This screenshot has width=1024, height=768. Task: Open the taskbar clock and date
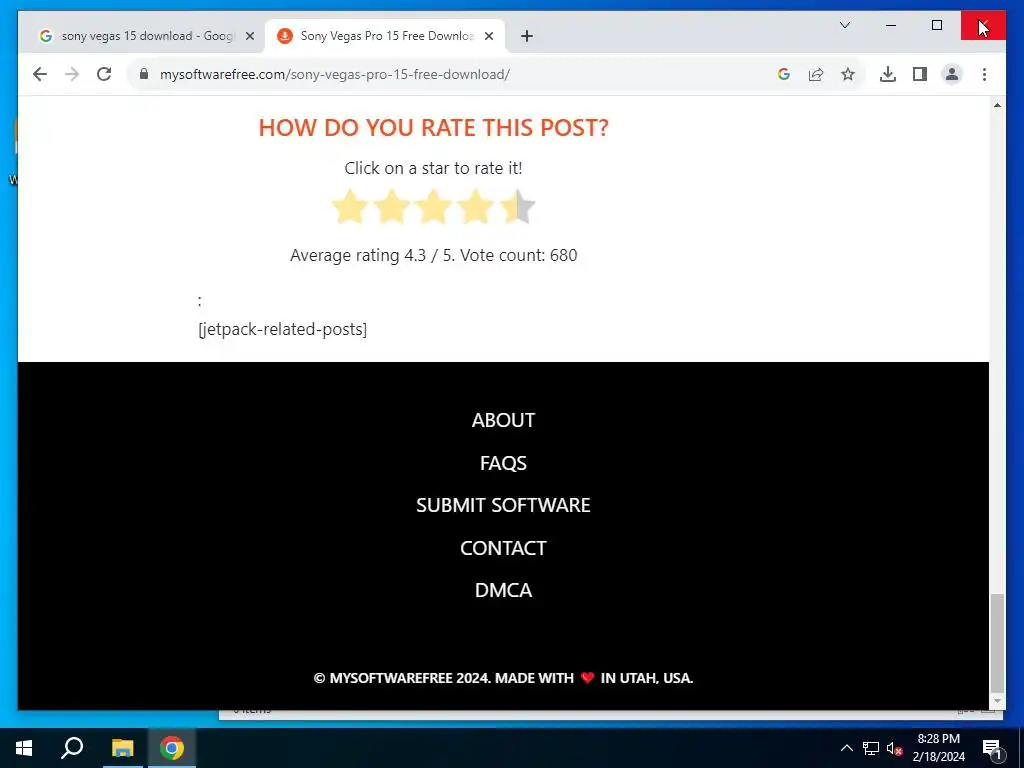pos(938,748)
